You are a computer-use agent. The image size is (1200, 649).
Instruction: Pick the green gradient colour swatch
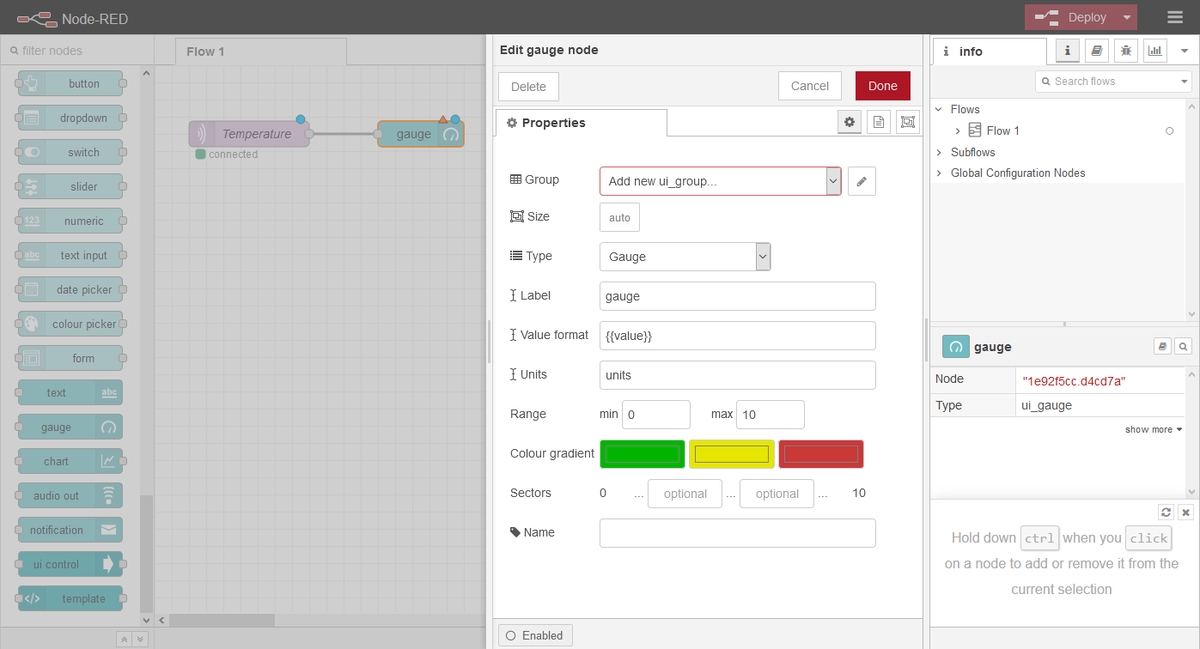click(x=642, y=454)
